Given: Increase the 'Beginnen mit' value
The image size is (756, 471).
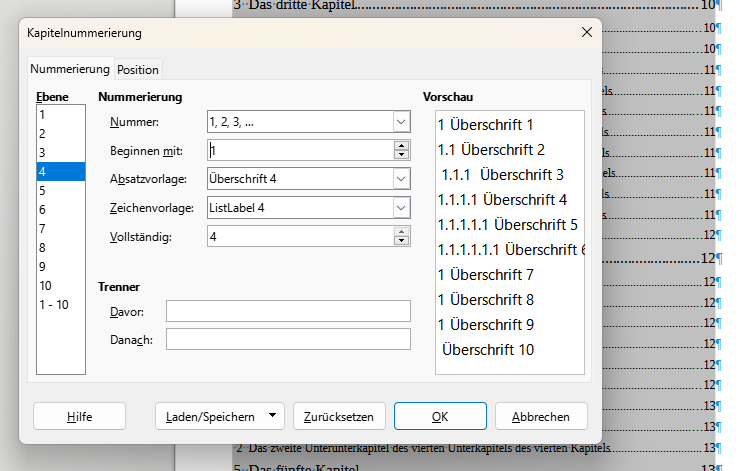Looking at the screenshot, I should 401,146.
